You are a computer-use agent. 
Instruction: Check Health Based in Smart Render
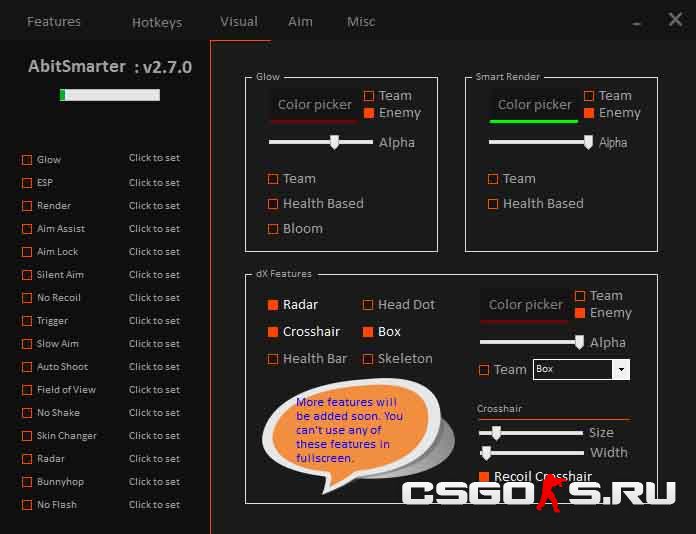(x=493, y=204)
